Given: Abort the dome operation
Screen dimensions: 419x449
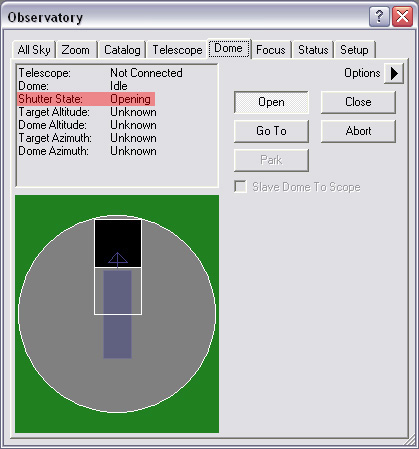Looking at the screenshot, I should (358, 131).
